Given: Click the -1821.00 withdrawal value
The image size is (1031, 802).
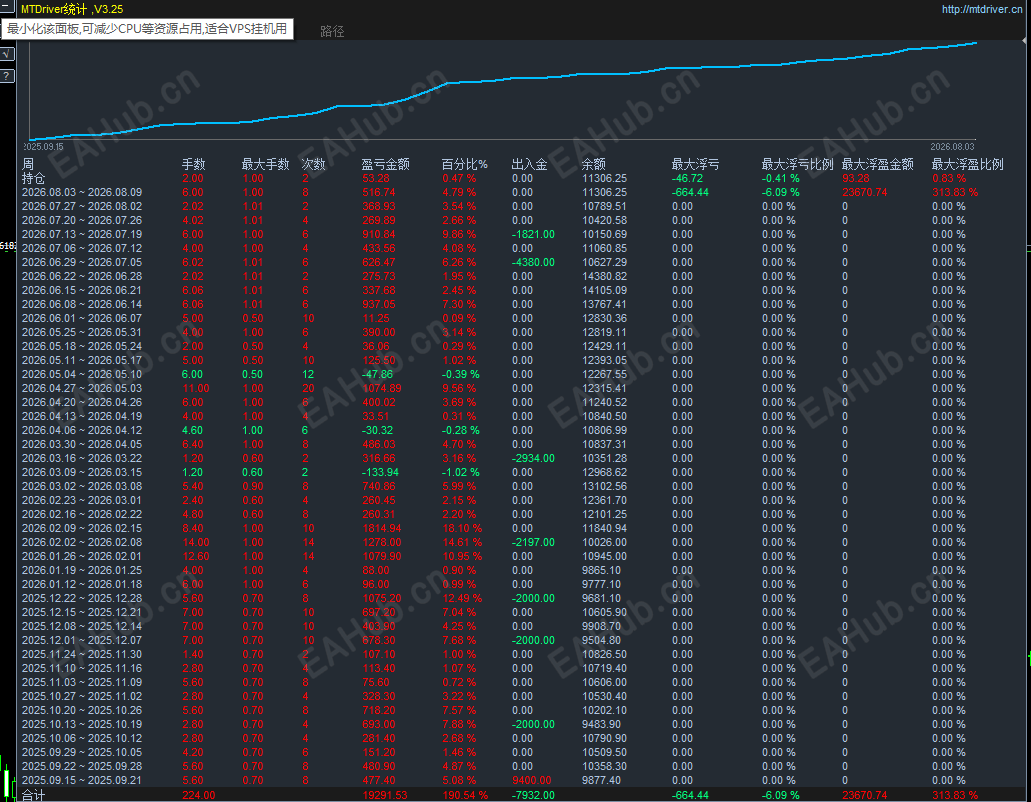Looking at the screenshot, I should (x=533, y=234).
